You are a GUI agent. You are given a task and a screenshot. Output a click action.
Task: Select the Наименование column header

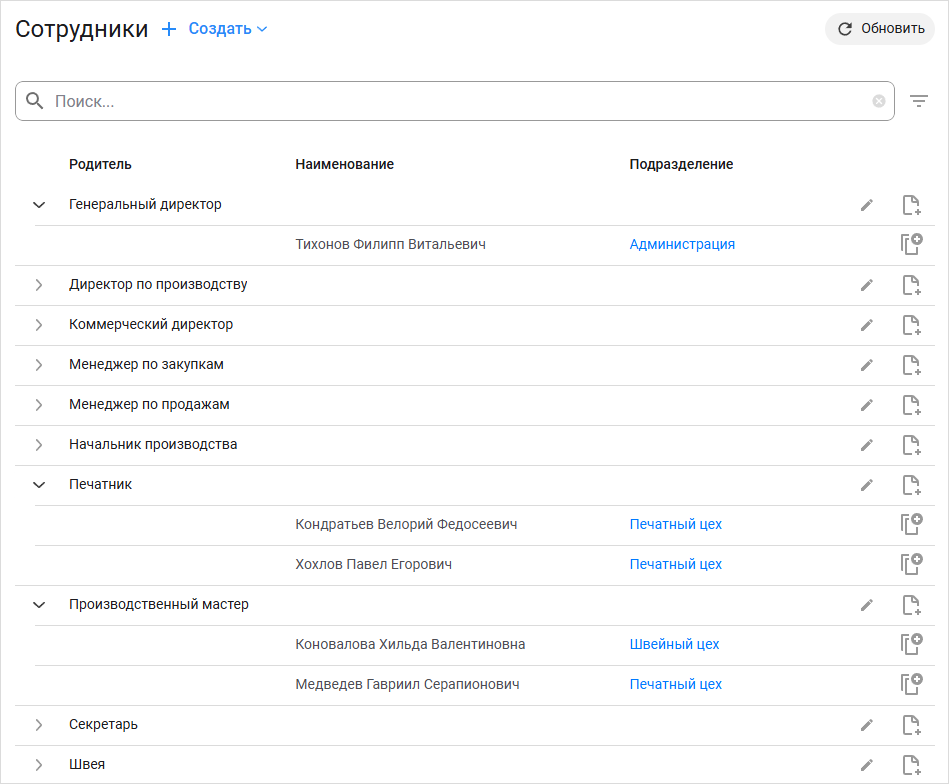343,164
